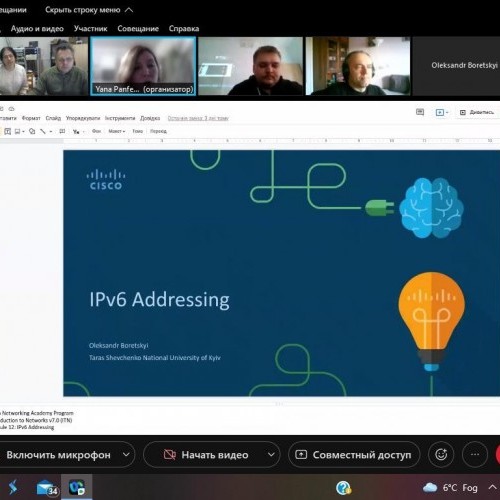500x500 pixels.
Task: Collapse the Webex menu bar via the "Скрыть строку меню" control
Action: point(89,10)
